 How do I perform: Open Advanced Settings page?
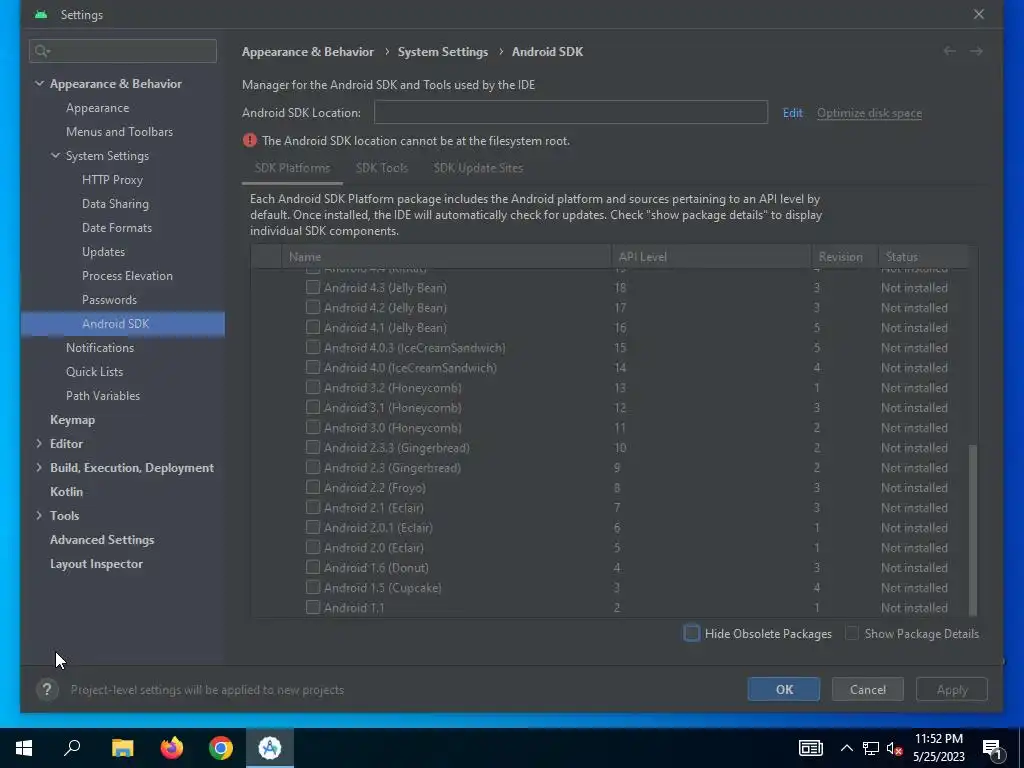(102, 539)
